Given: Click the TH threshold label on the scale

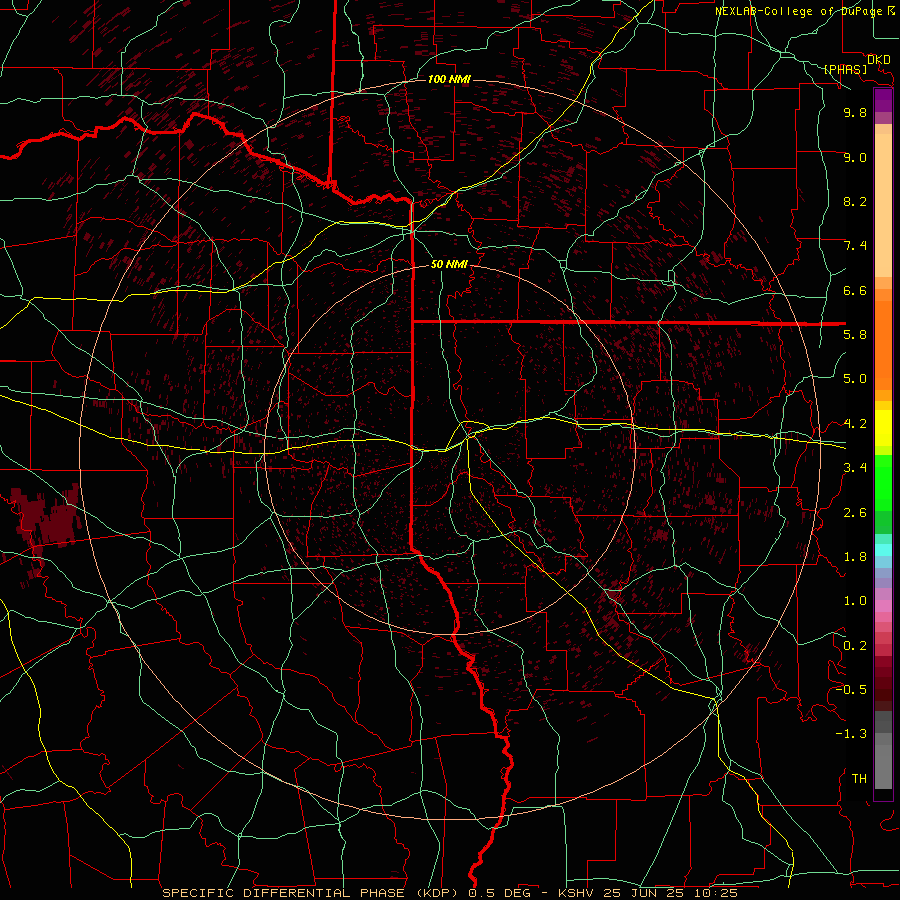Looking at the screenshot, I should [x=859, y=779].
